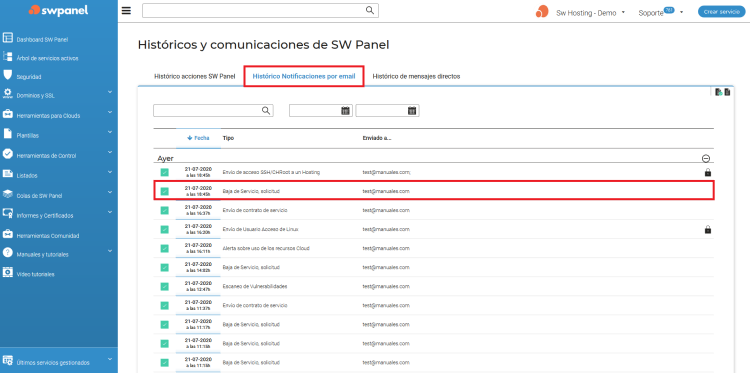Screen dimensions: 750x373
Task: Click the notifications filter text field
Action: [x=213, y=111]
